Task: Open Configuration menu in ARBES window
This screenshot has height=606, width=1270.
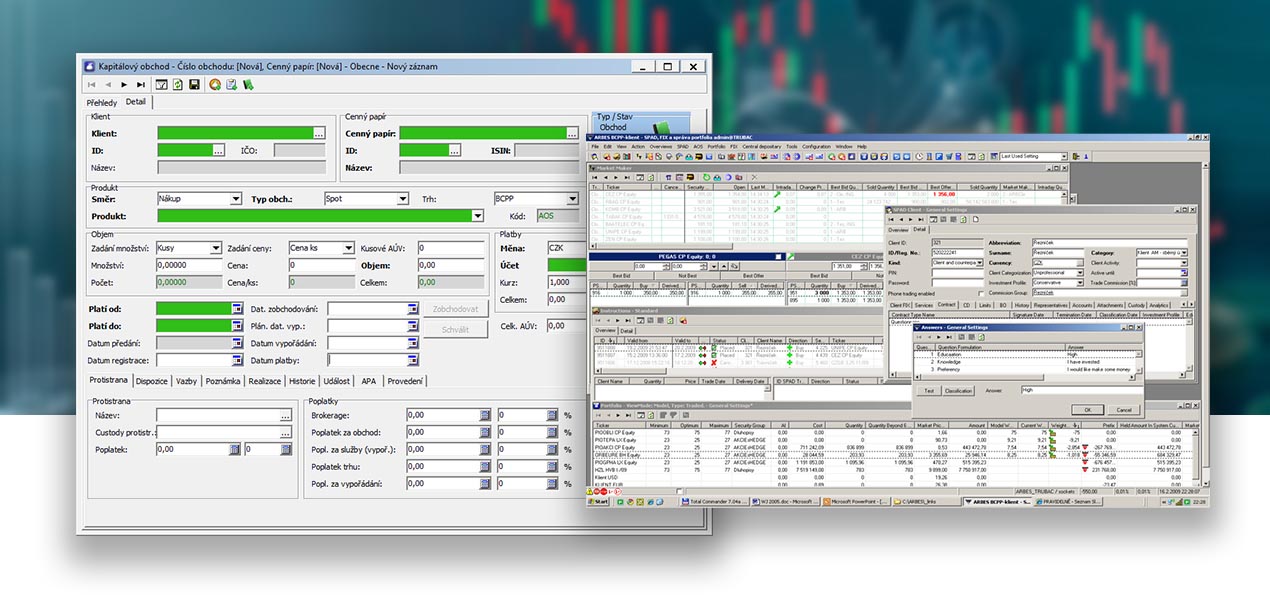Action: point(816,146)
